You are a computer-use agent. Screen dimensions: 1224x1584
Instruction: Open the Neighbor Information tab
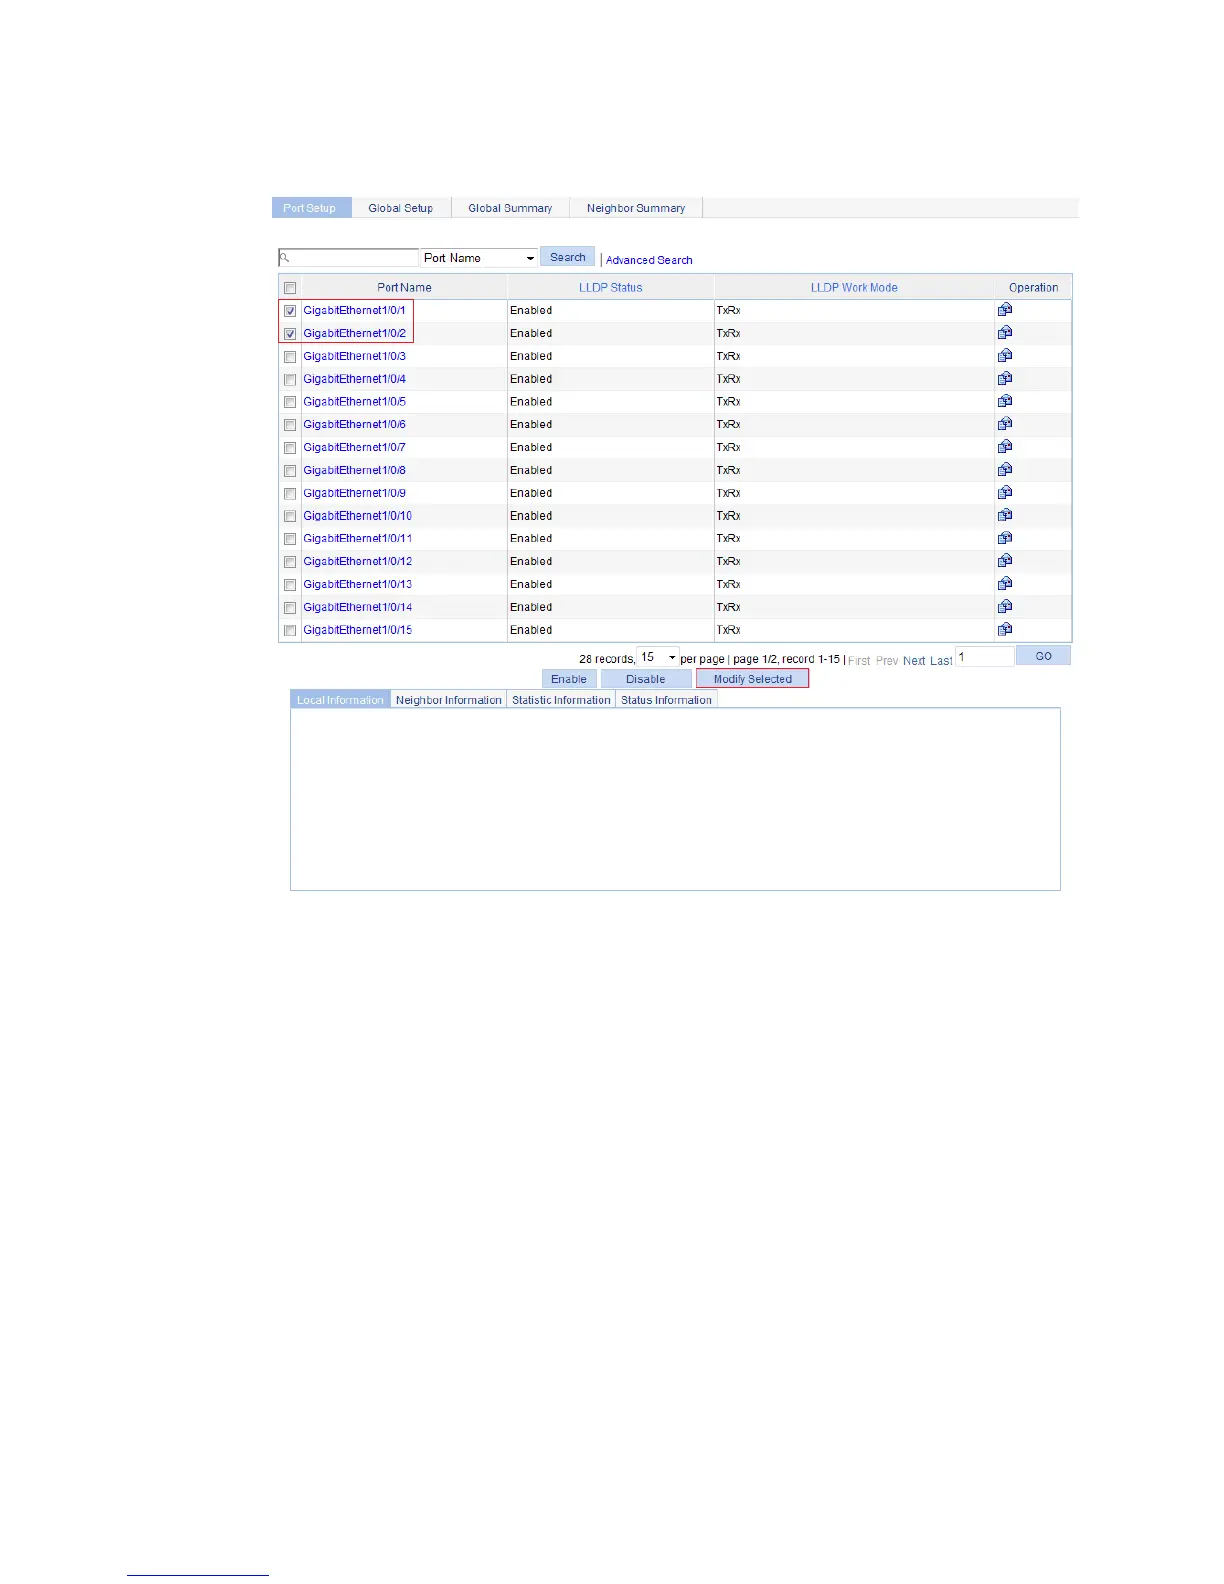[449, 700]
